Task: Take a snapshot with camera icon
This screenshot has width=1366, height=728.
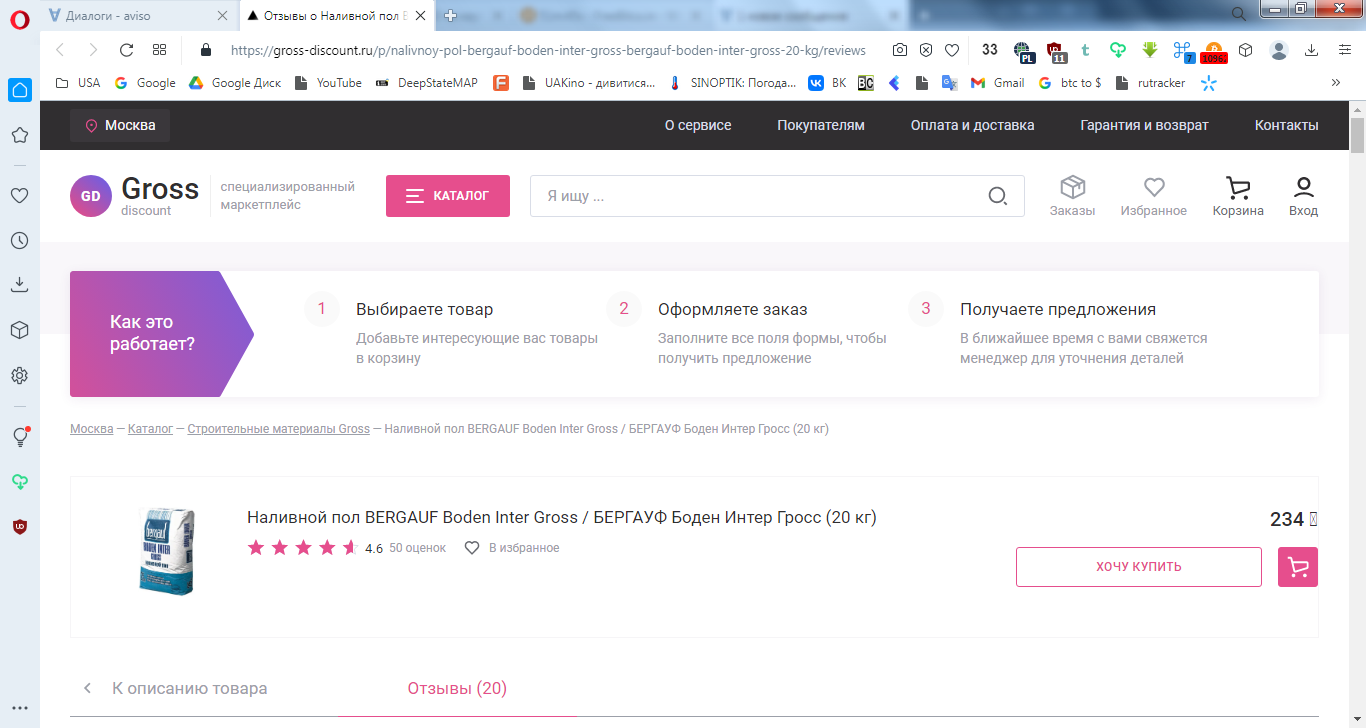Action: point(900,50)
